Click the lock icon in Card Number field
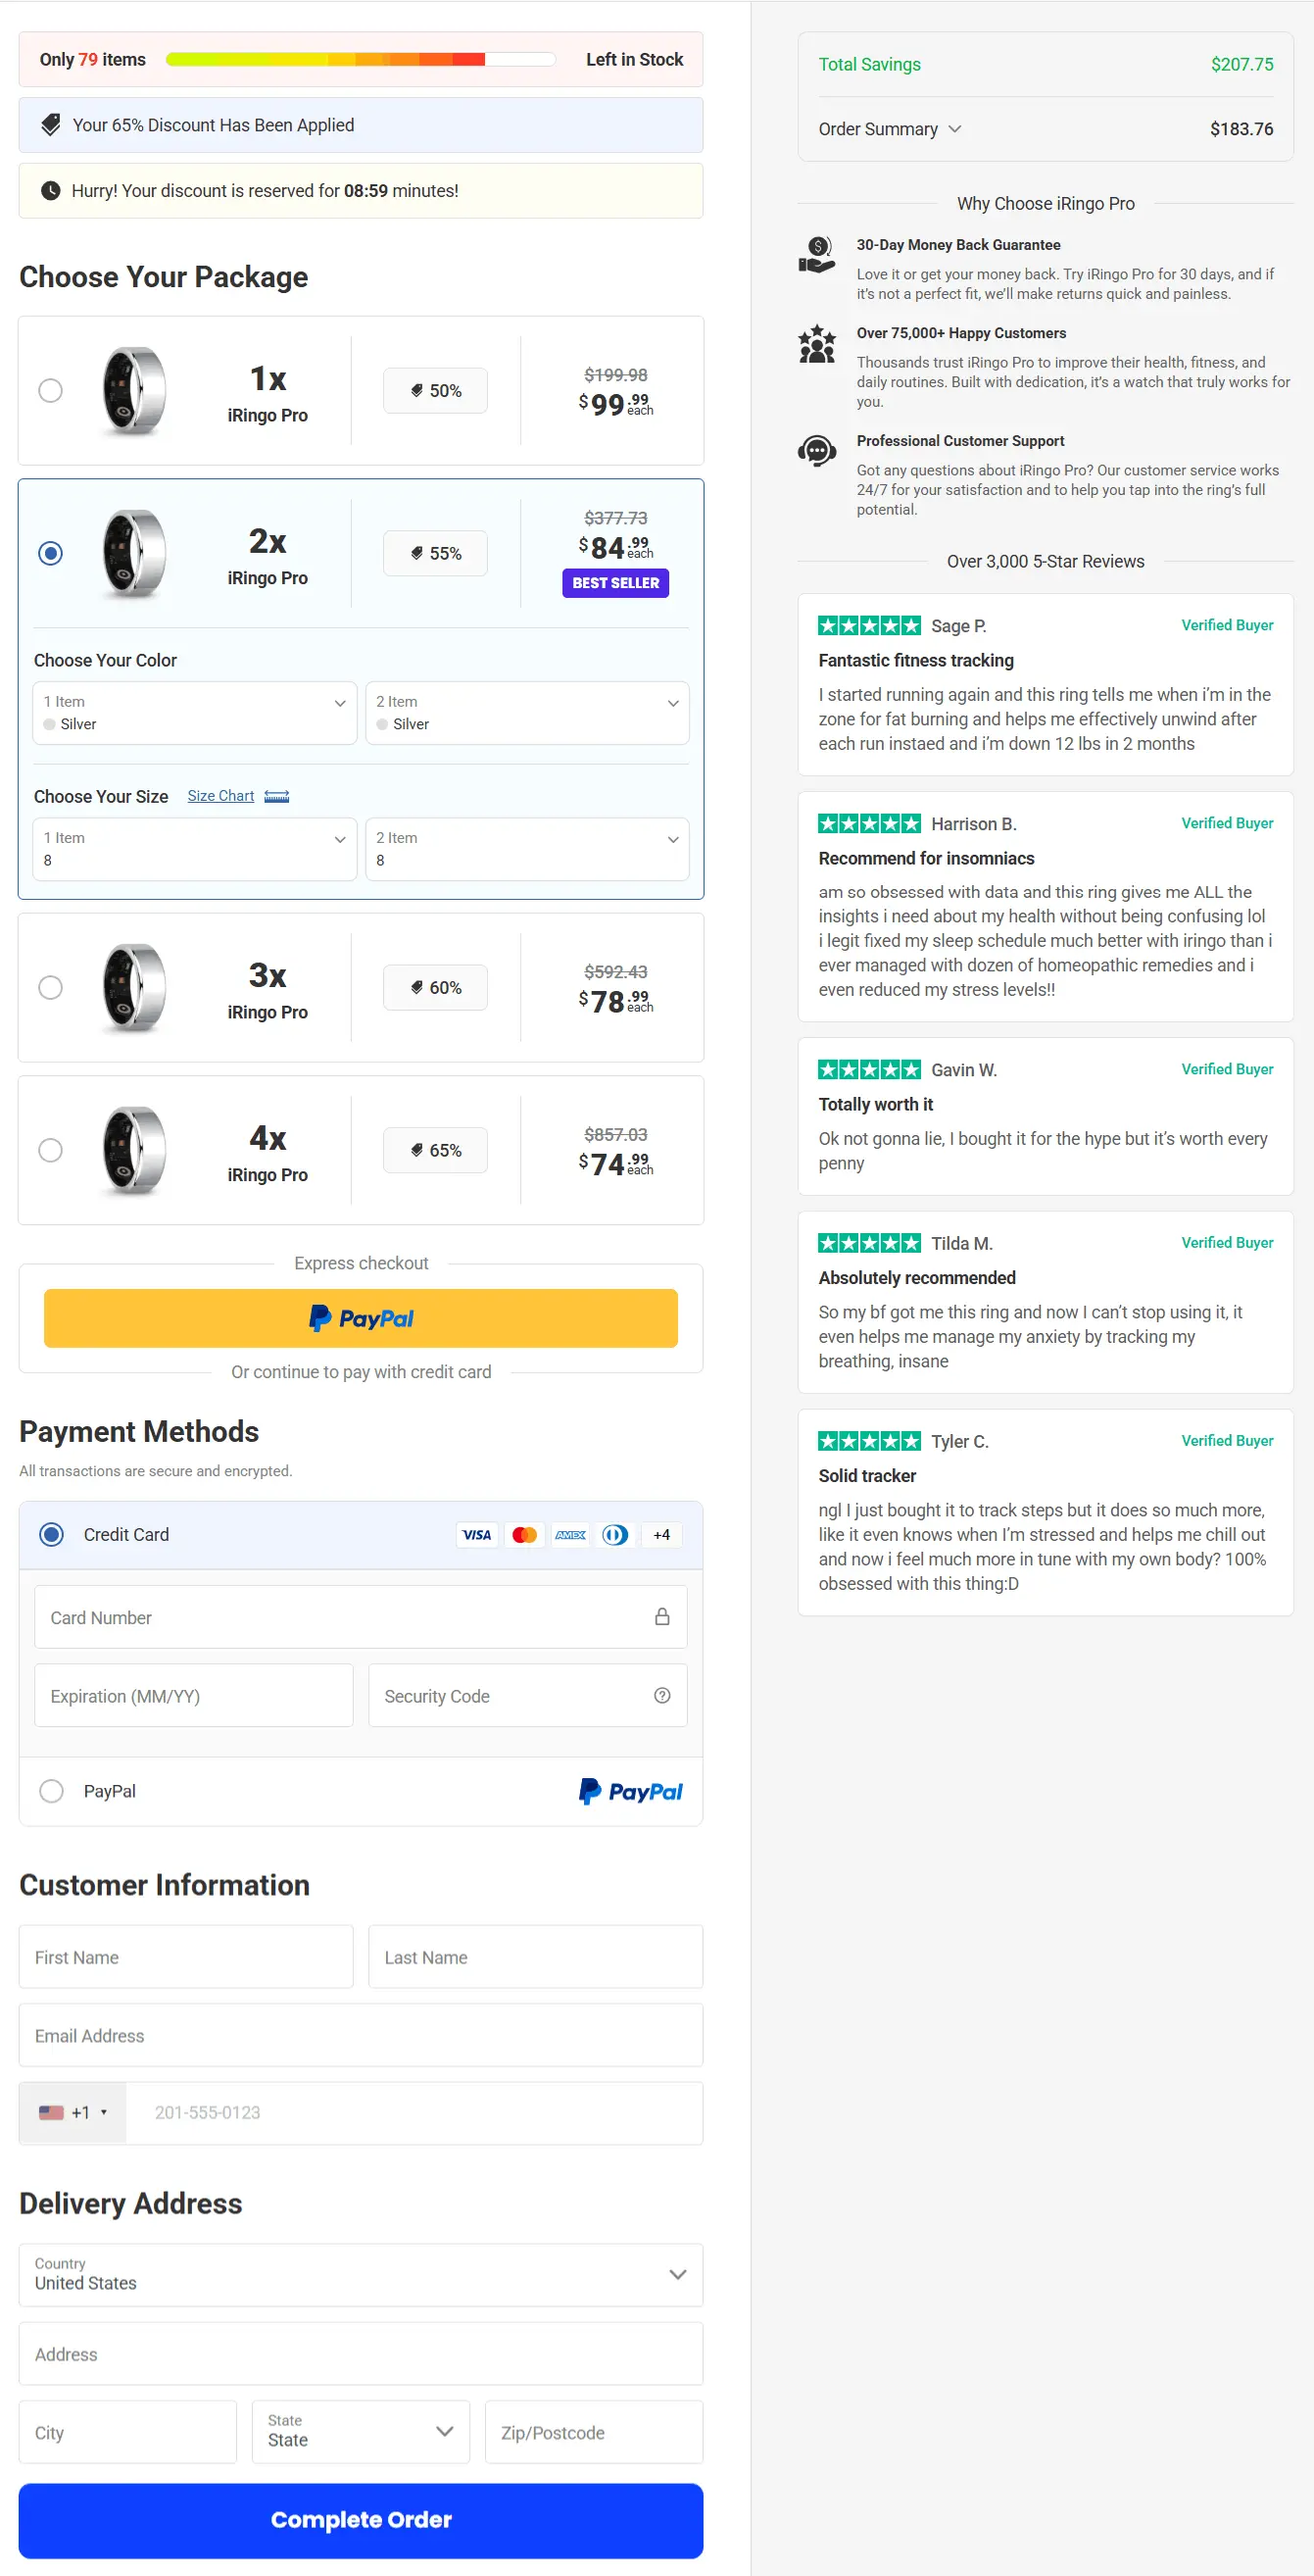The height and width of the screenshot is (2576, 1314). (x=662, y=1616)
